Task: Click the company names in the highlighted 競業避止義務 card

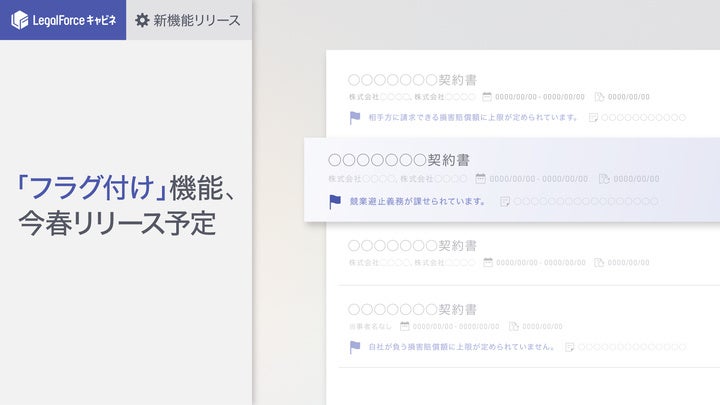Action: pos(398,179)
